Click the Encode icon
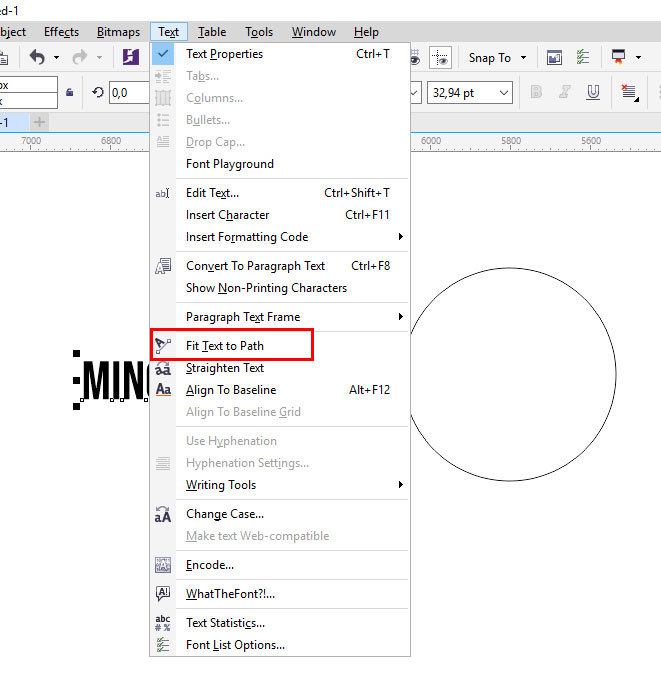 (x=163, y=565)
